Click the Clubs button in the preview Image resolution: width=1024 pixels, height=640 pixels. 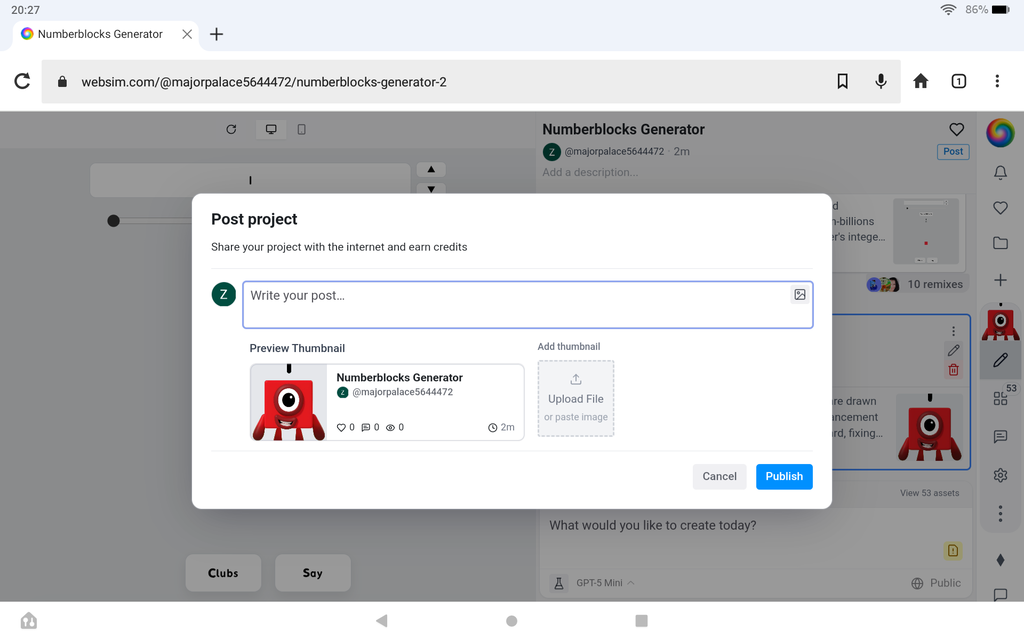coord(223,573)
